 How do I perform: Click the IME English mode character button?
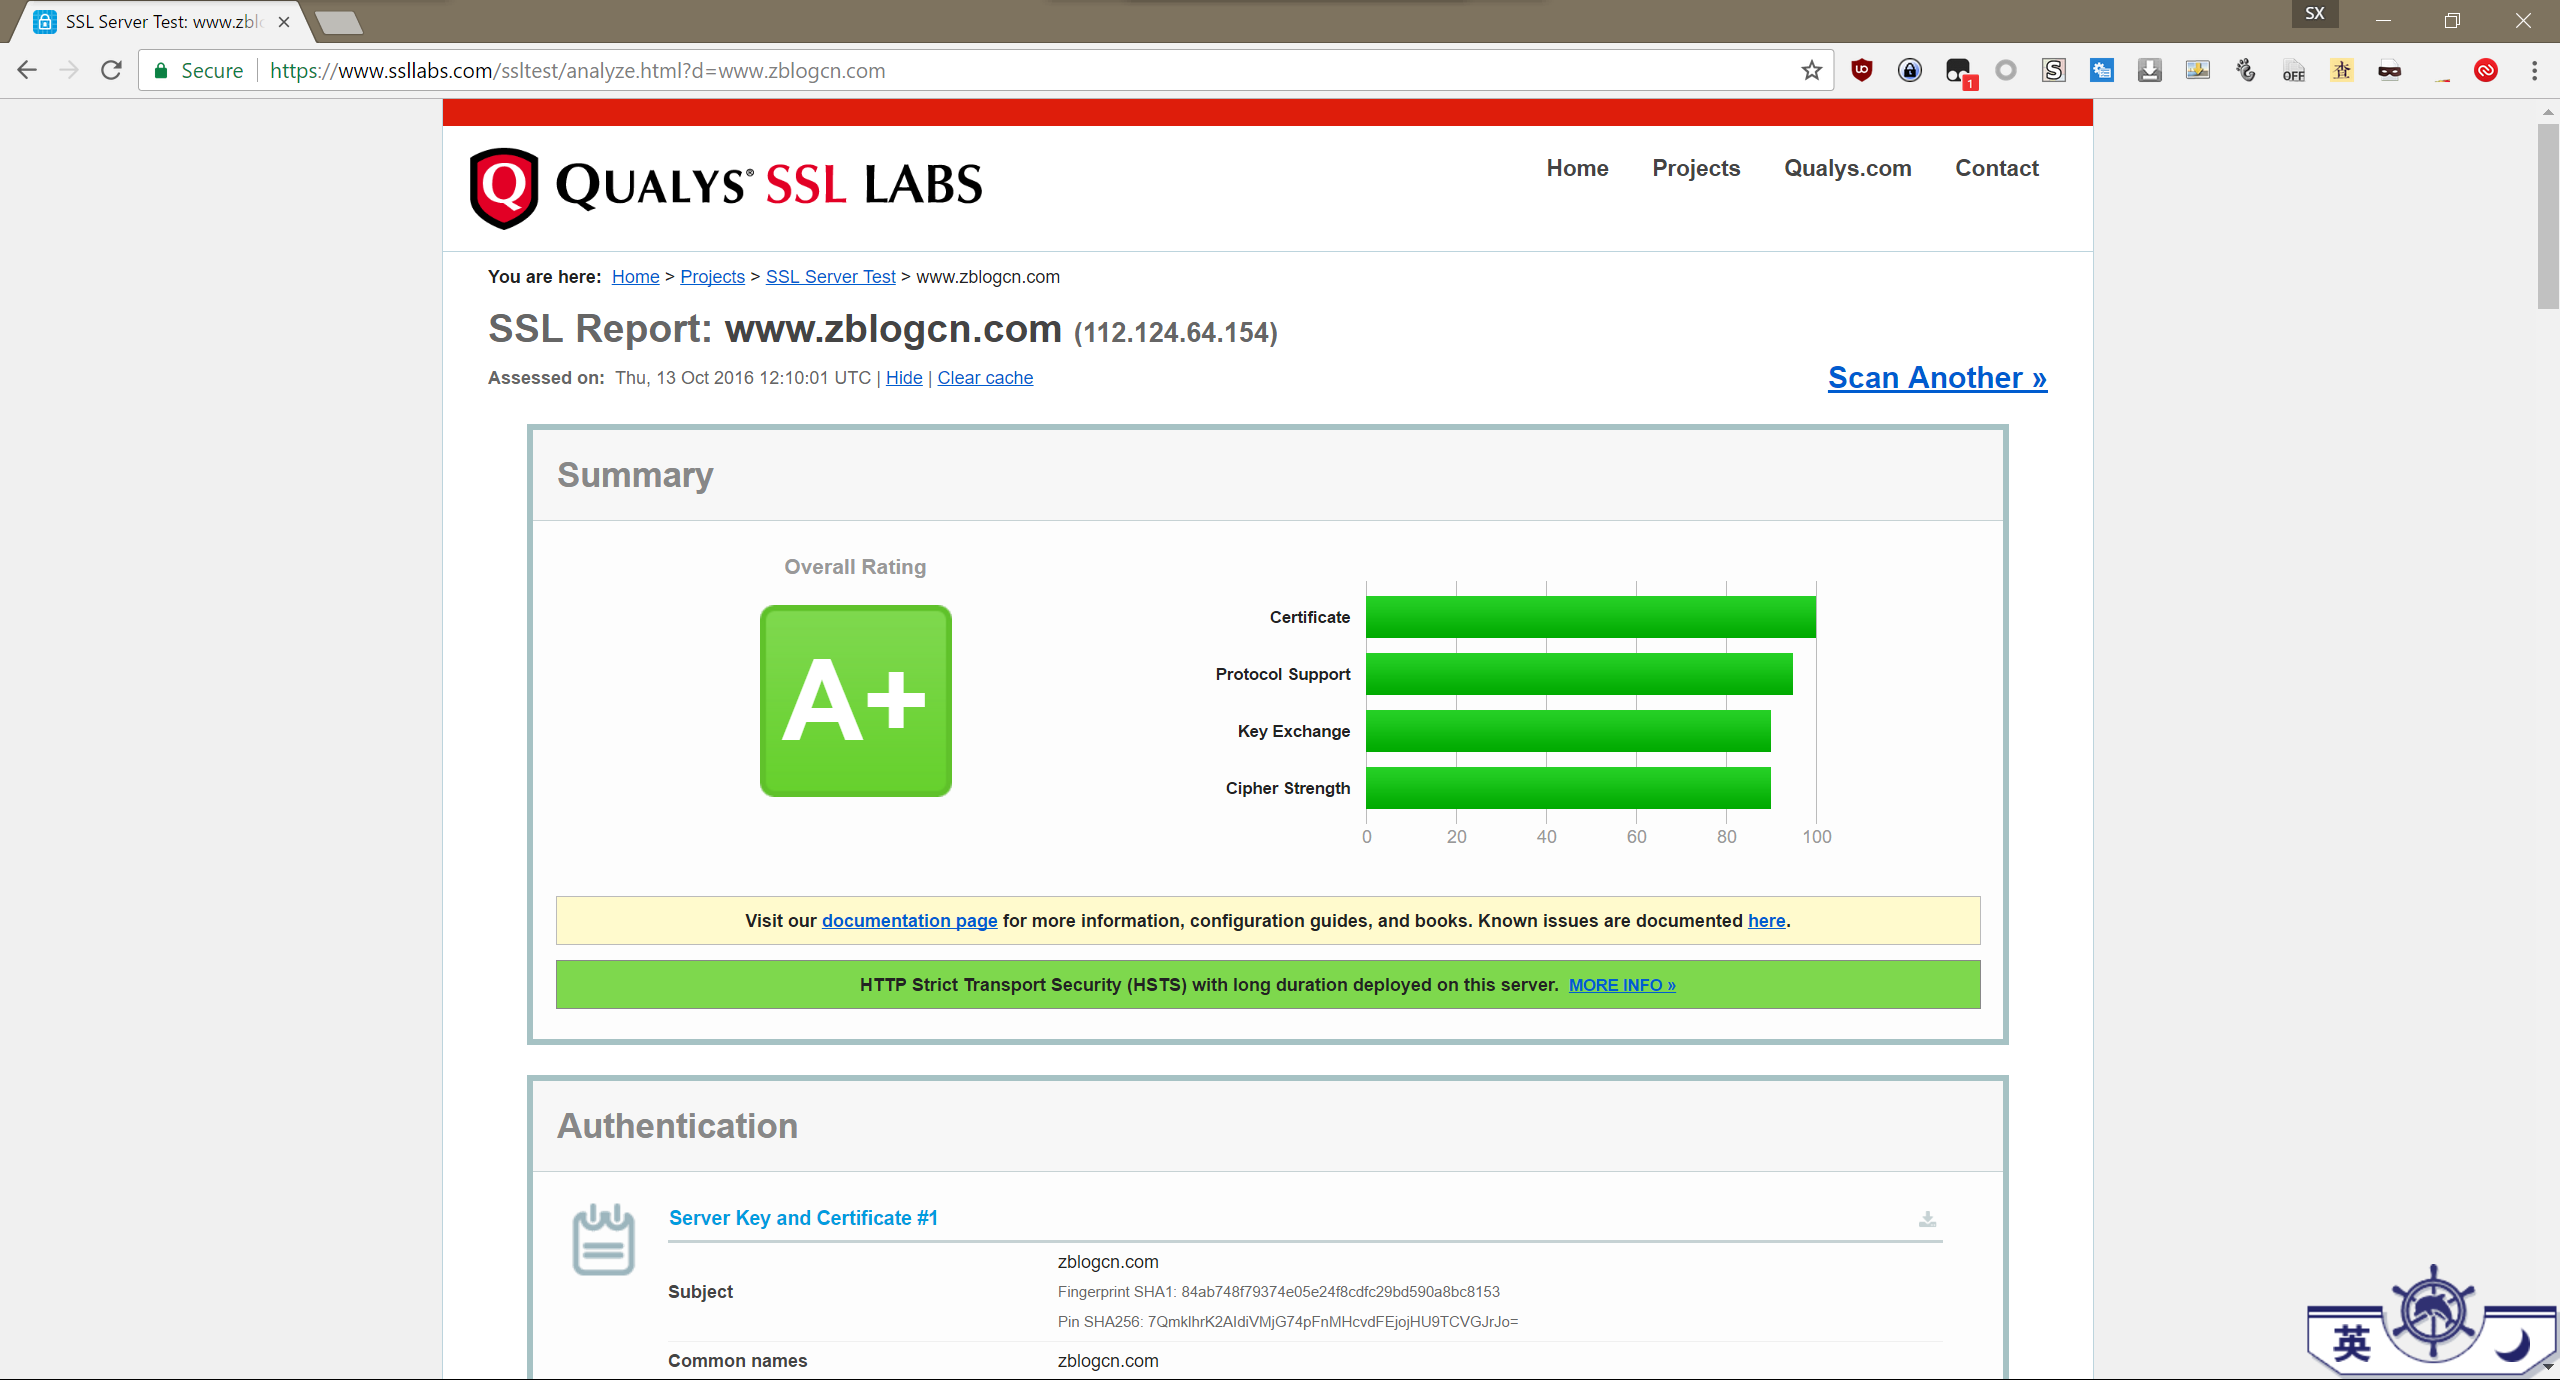pos(2351,1343)
